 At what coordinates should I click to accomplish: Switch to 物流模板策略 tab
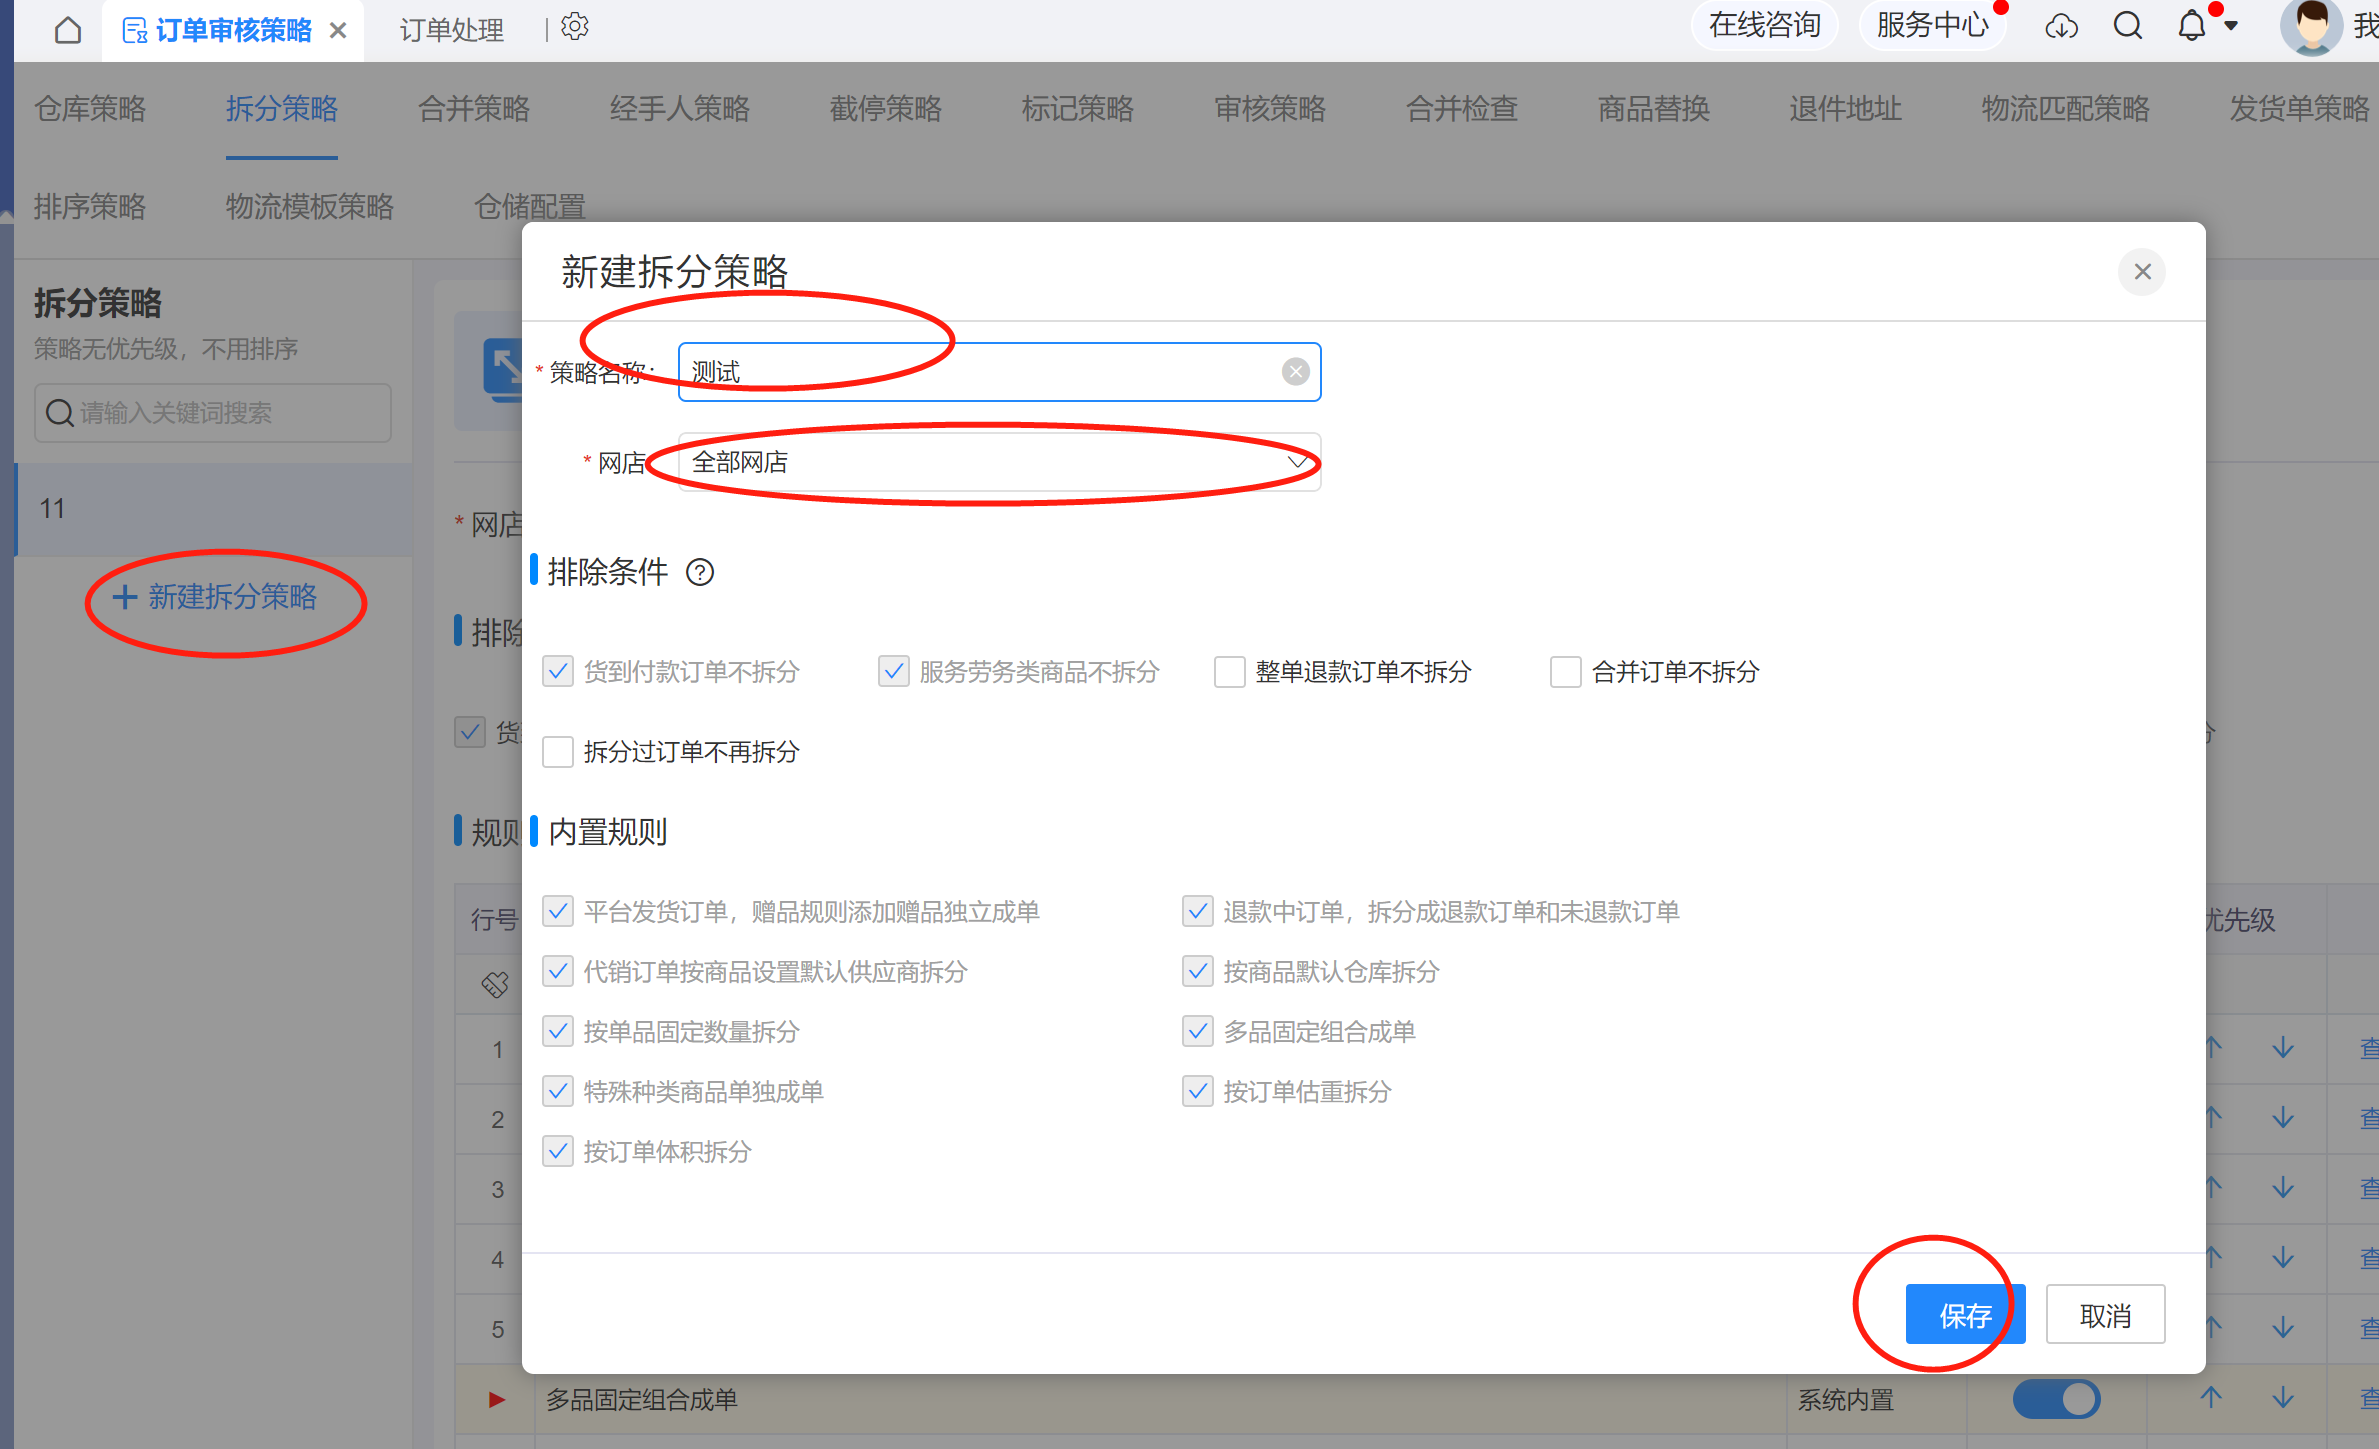coord(310,206)
